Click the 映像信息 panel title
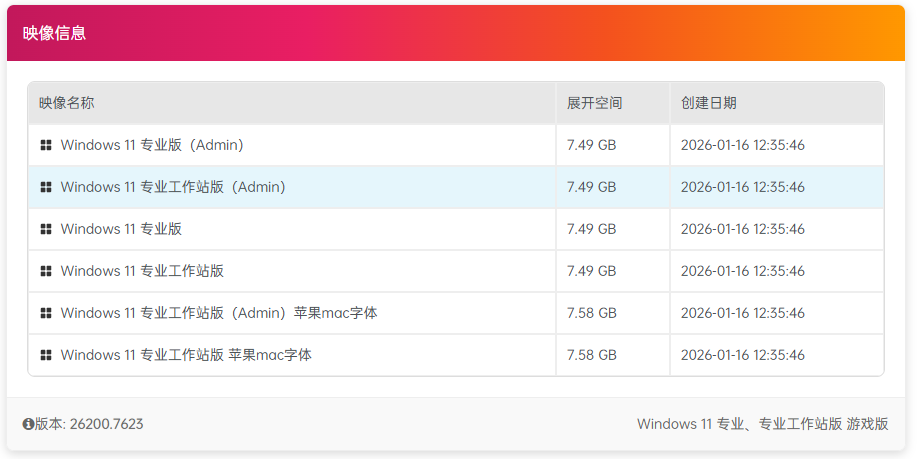This screenshot has width=917, height=459. point(55,33)
